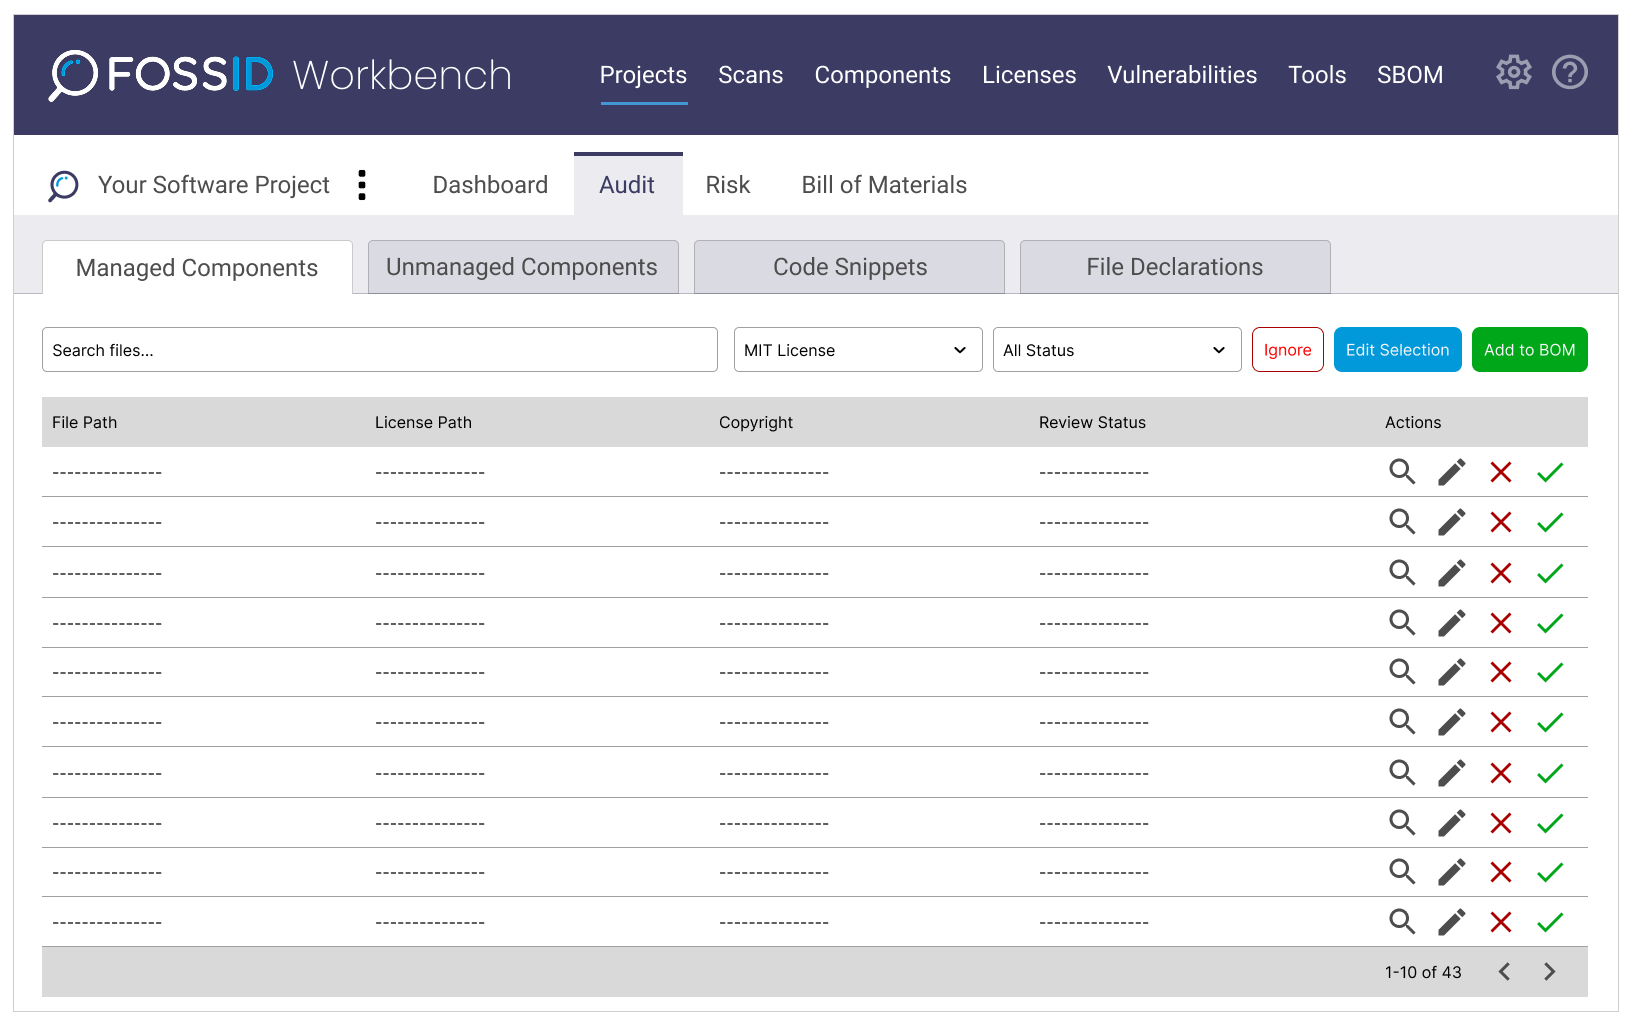The width and height of the screenshot is (1632, 1026).
Task: Open the MIT License filter dropdown
Action: (x=858, y=350)
